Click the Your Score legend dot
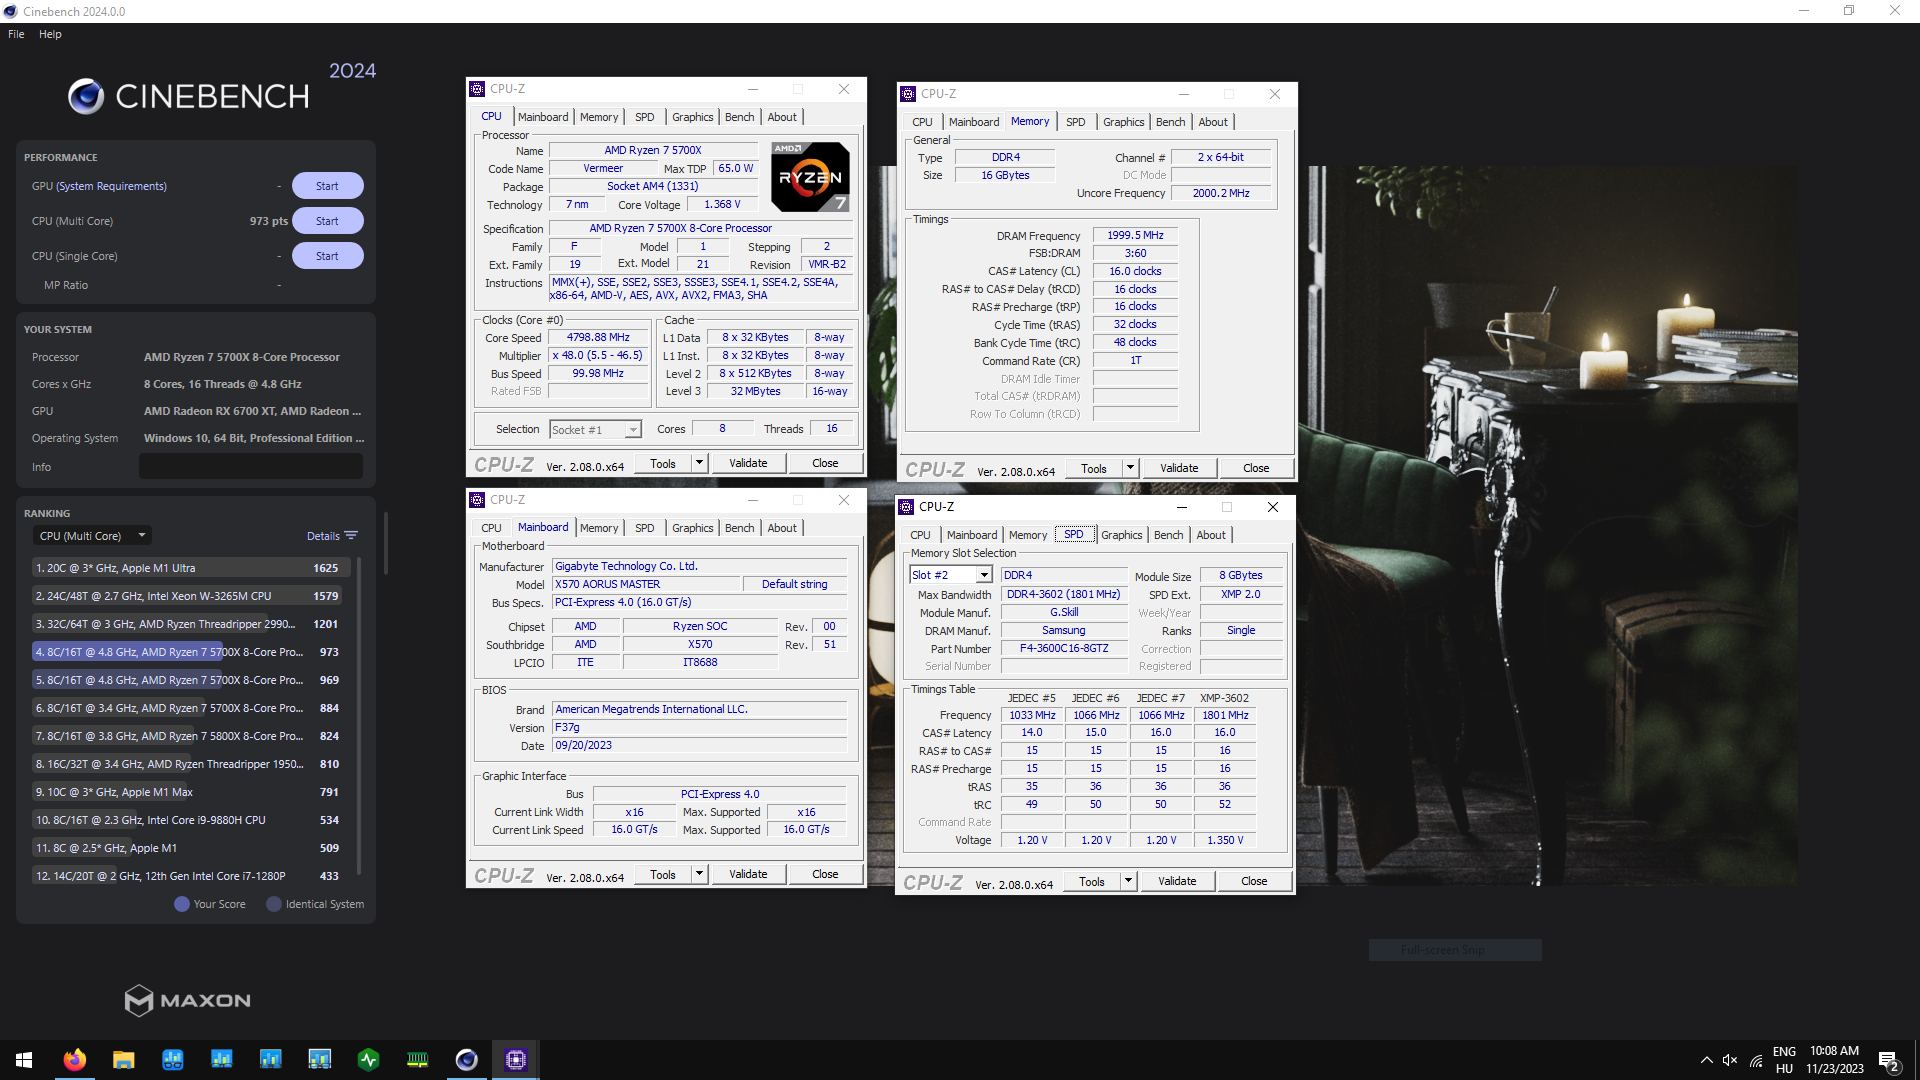 (x=182, y=904)
